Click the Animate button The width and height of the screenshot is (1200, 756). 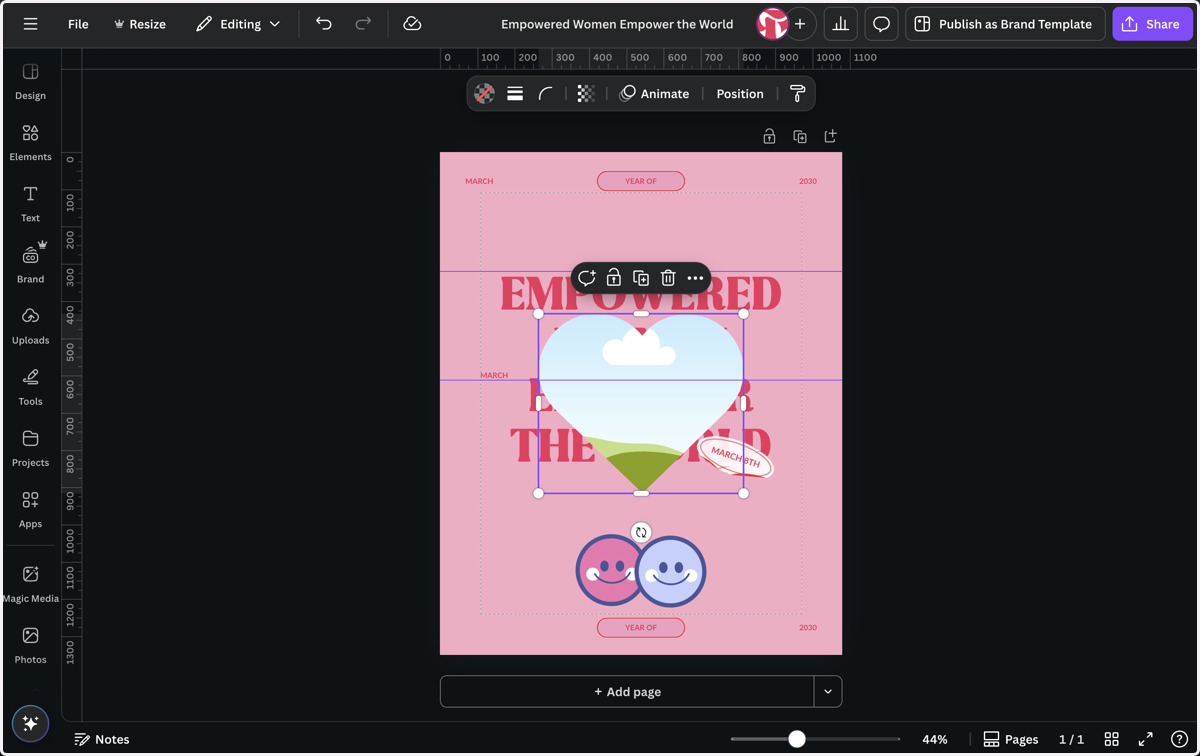(x=654, y=94)
